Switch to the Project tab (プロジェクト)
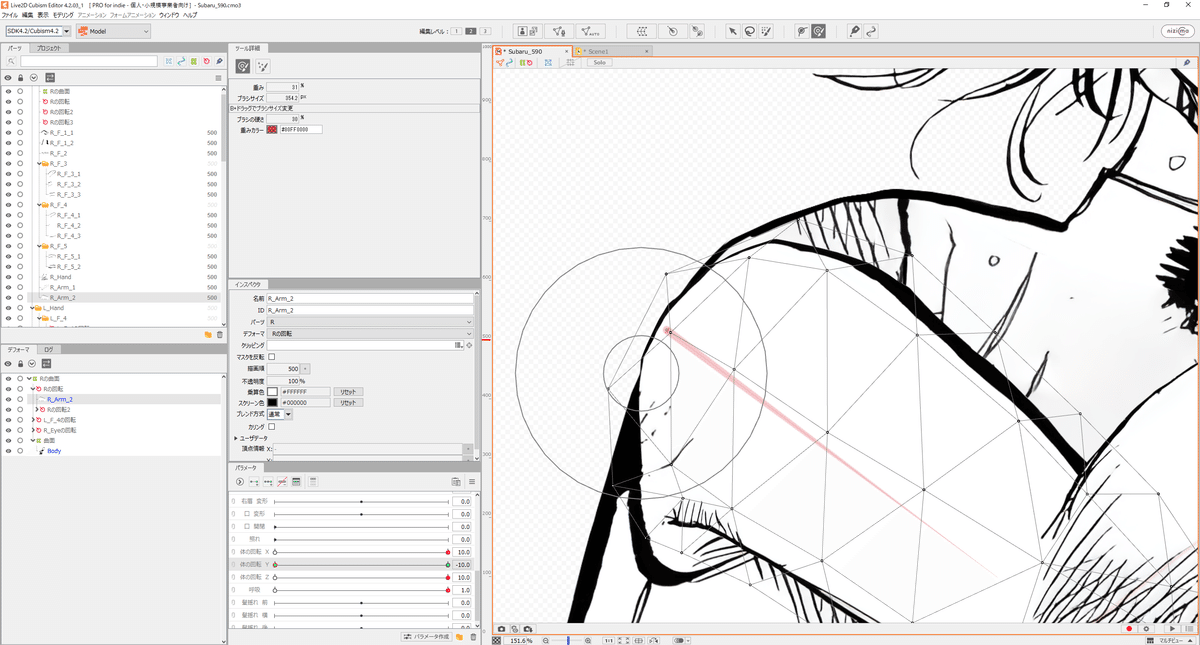 (x=48, y=48)
